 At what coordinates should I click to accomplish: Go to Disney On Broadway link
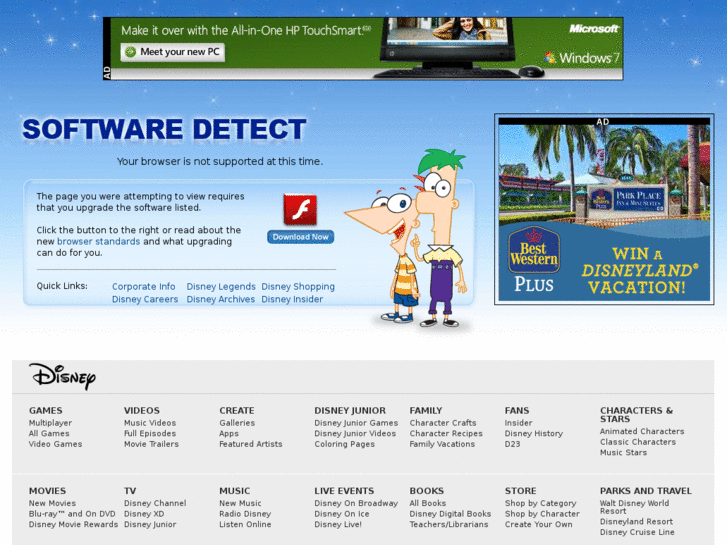tap(356, 503)
